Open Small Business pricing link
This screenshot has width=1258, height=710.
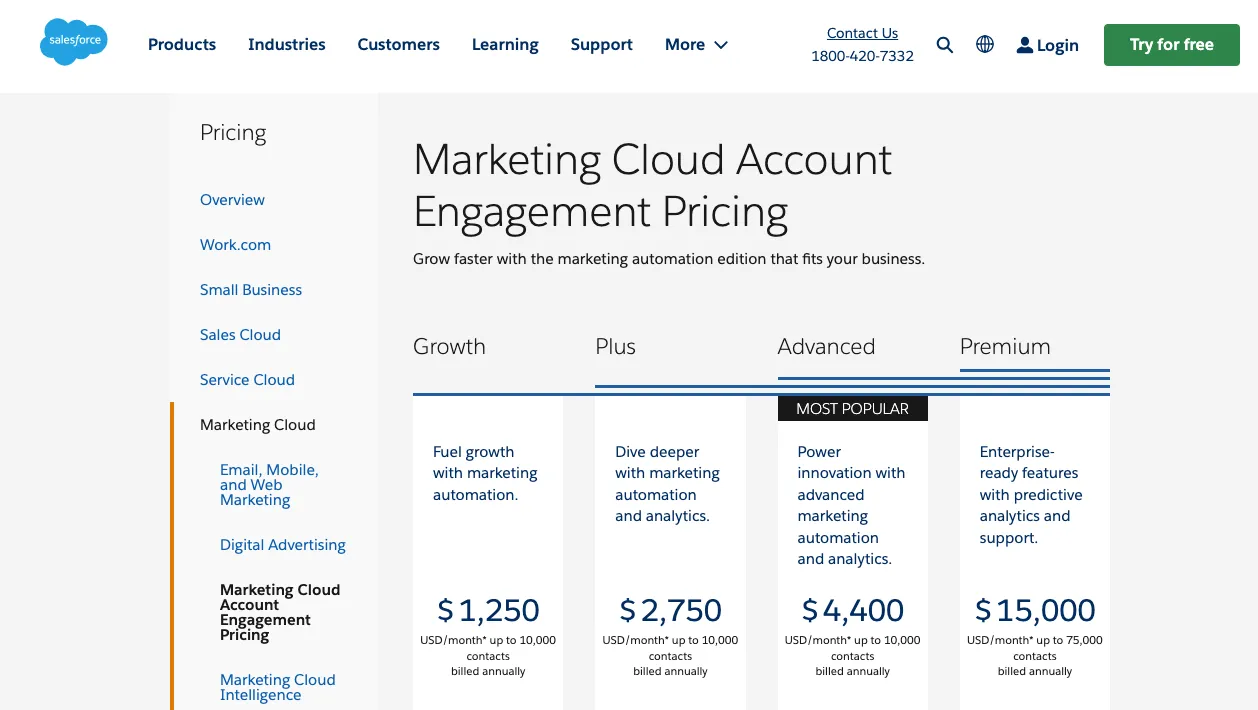click(x=251, y=290)
